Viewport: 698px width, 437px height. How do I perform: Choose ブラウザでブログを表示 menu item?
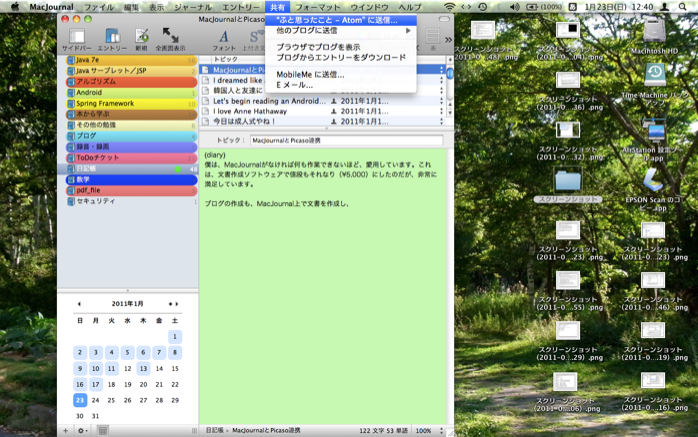click(x=341, y=47)
